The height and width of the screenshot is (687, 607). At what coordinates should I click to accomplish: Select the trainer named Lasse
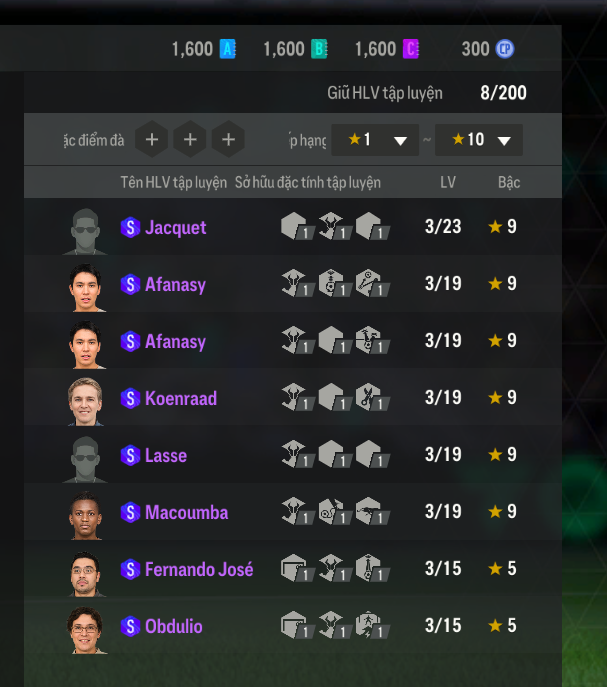pyautogui.click(x=293, y=454)
